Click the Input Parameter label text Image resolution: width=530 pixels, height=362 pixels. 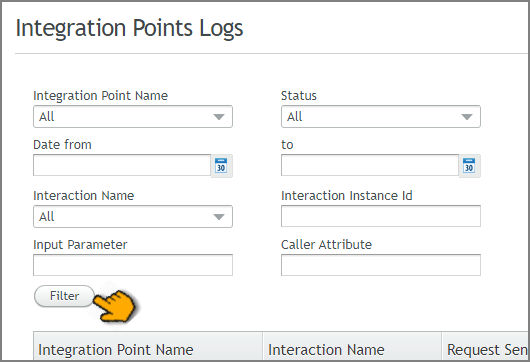(80, 245)
